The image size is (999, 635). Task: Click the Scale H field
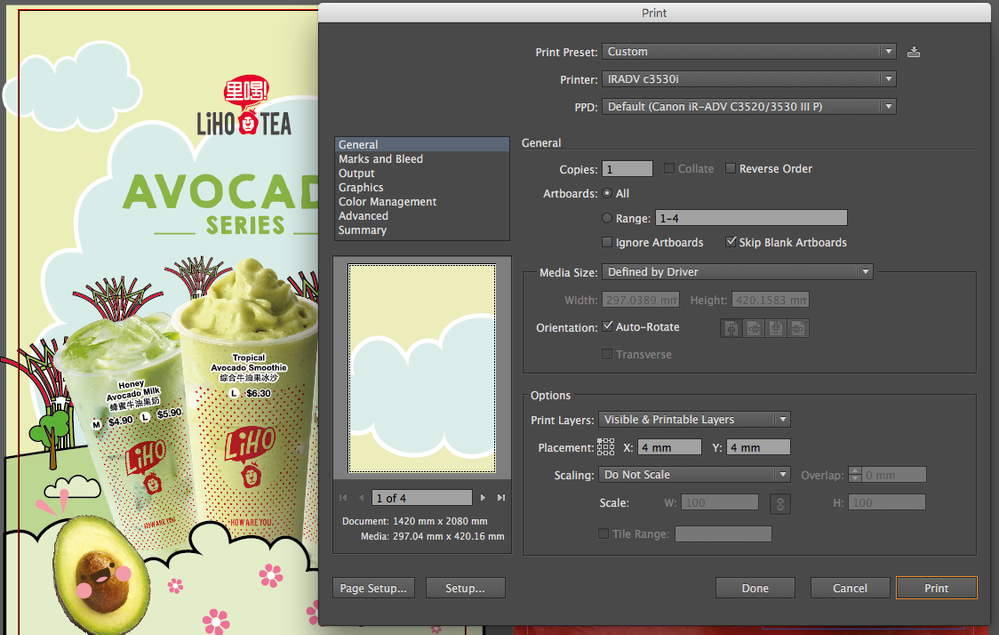pyautogui.click(x=887, y=503)
